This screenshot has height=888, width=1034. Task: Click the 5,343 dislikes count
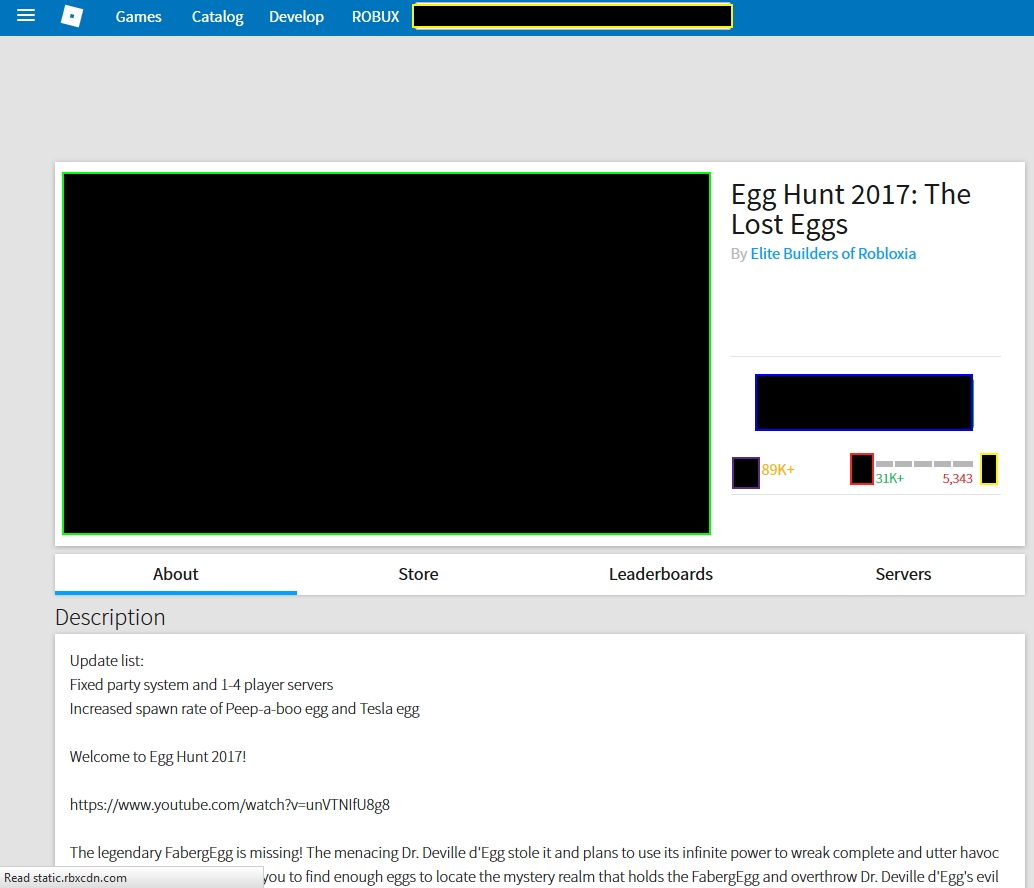pos(958,479)
